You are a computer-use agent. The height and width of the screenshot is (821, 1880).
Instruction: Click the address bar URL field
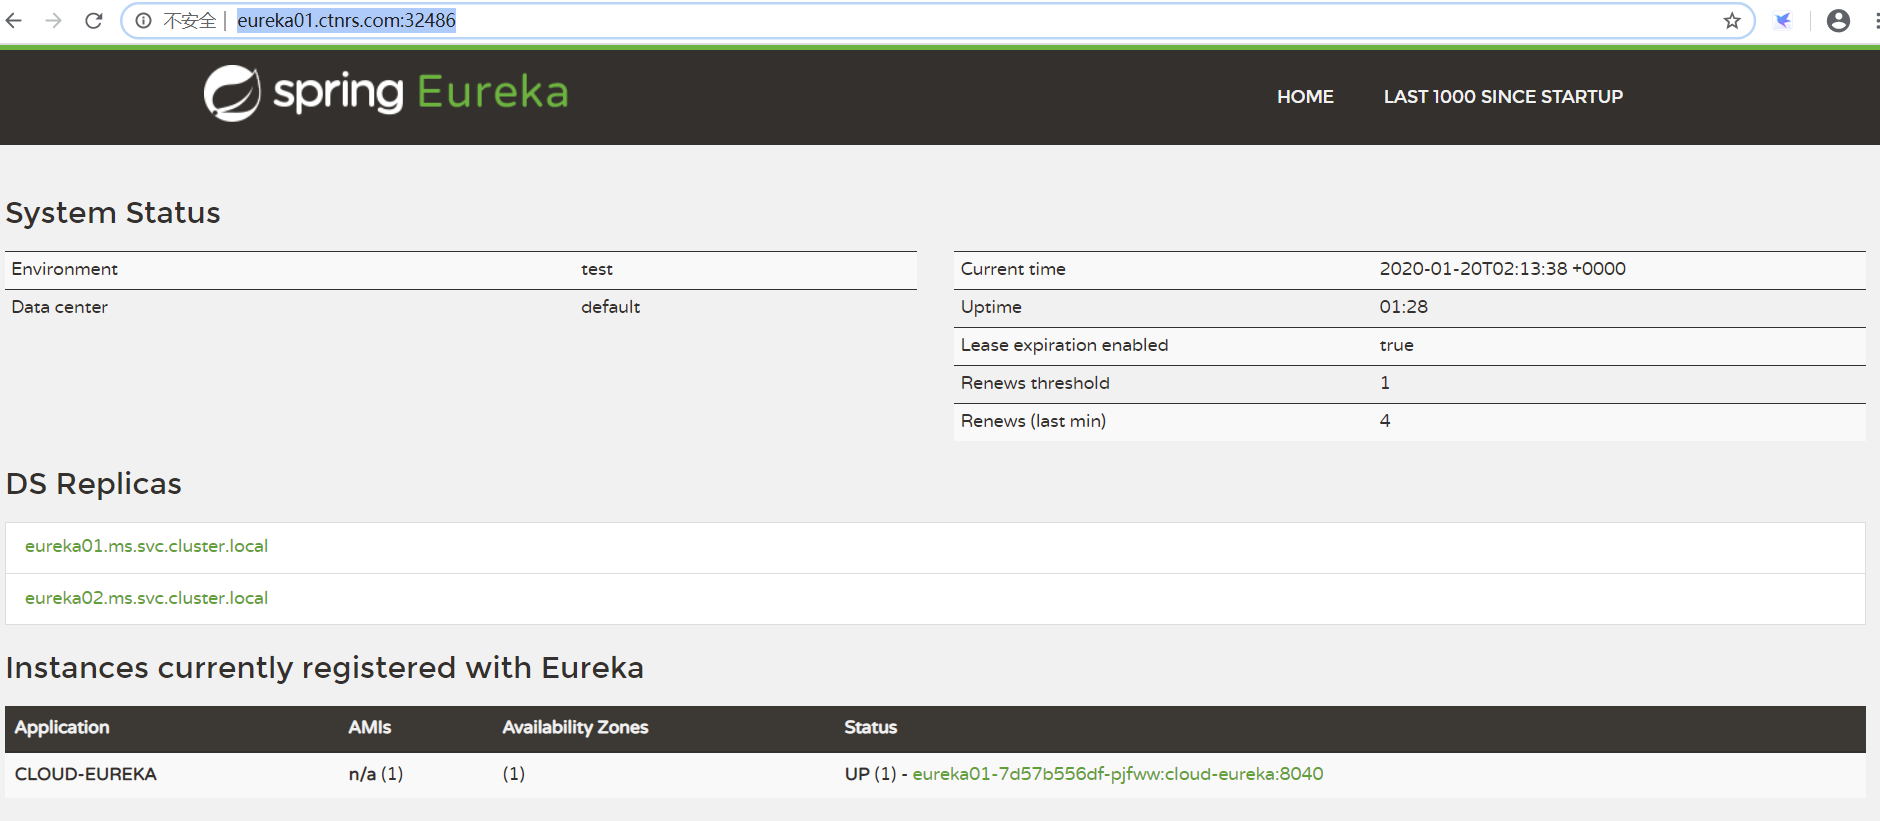coord(938,20)
